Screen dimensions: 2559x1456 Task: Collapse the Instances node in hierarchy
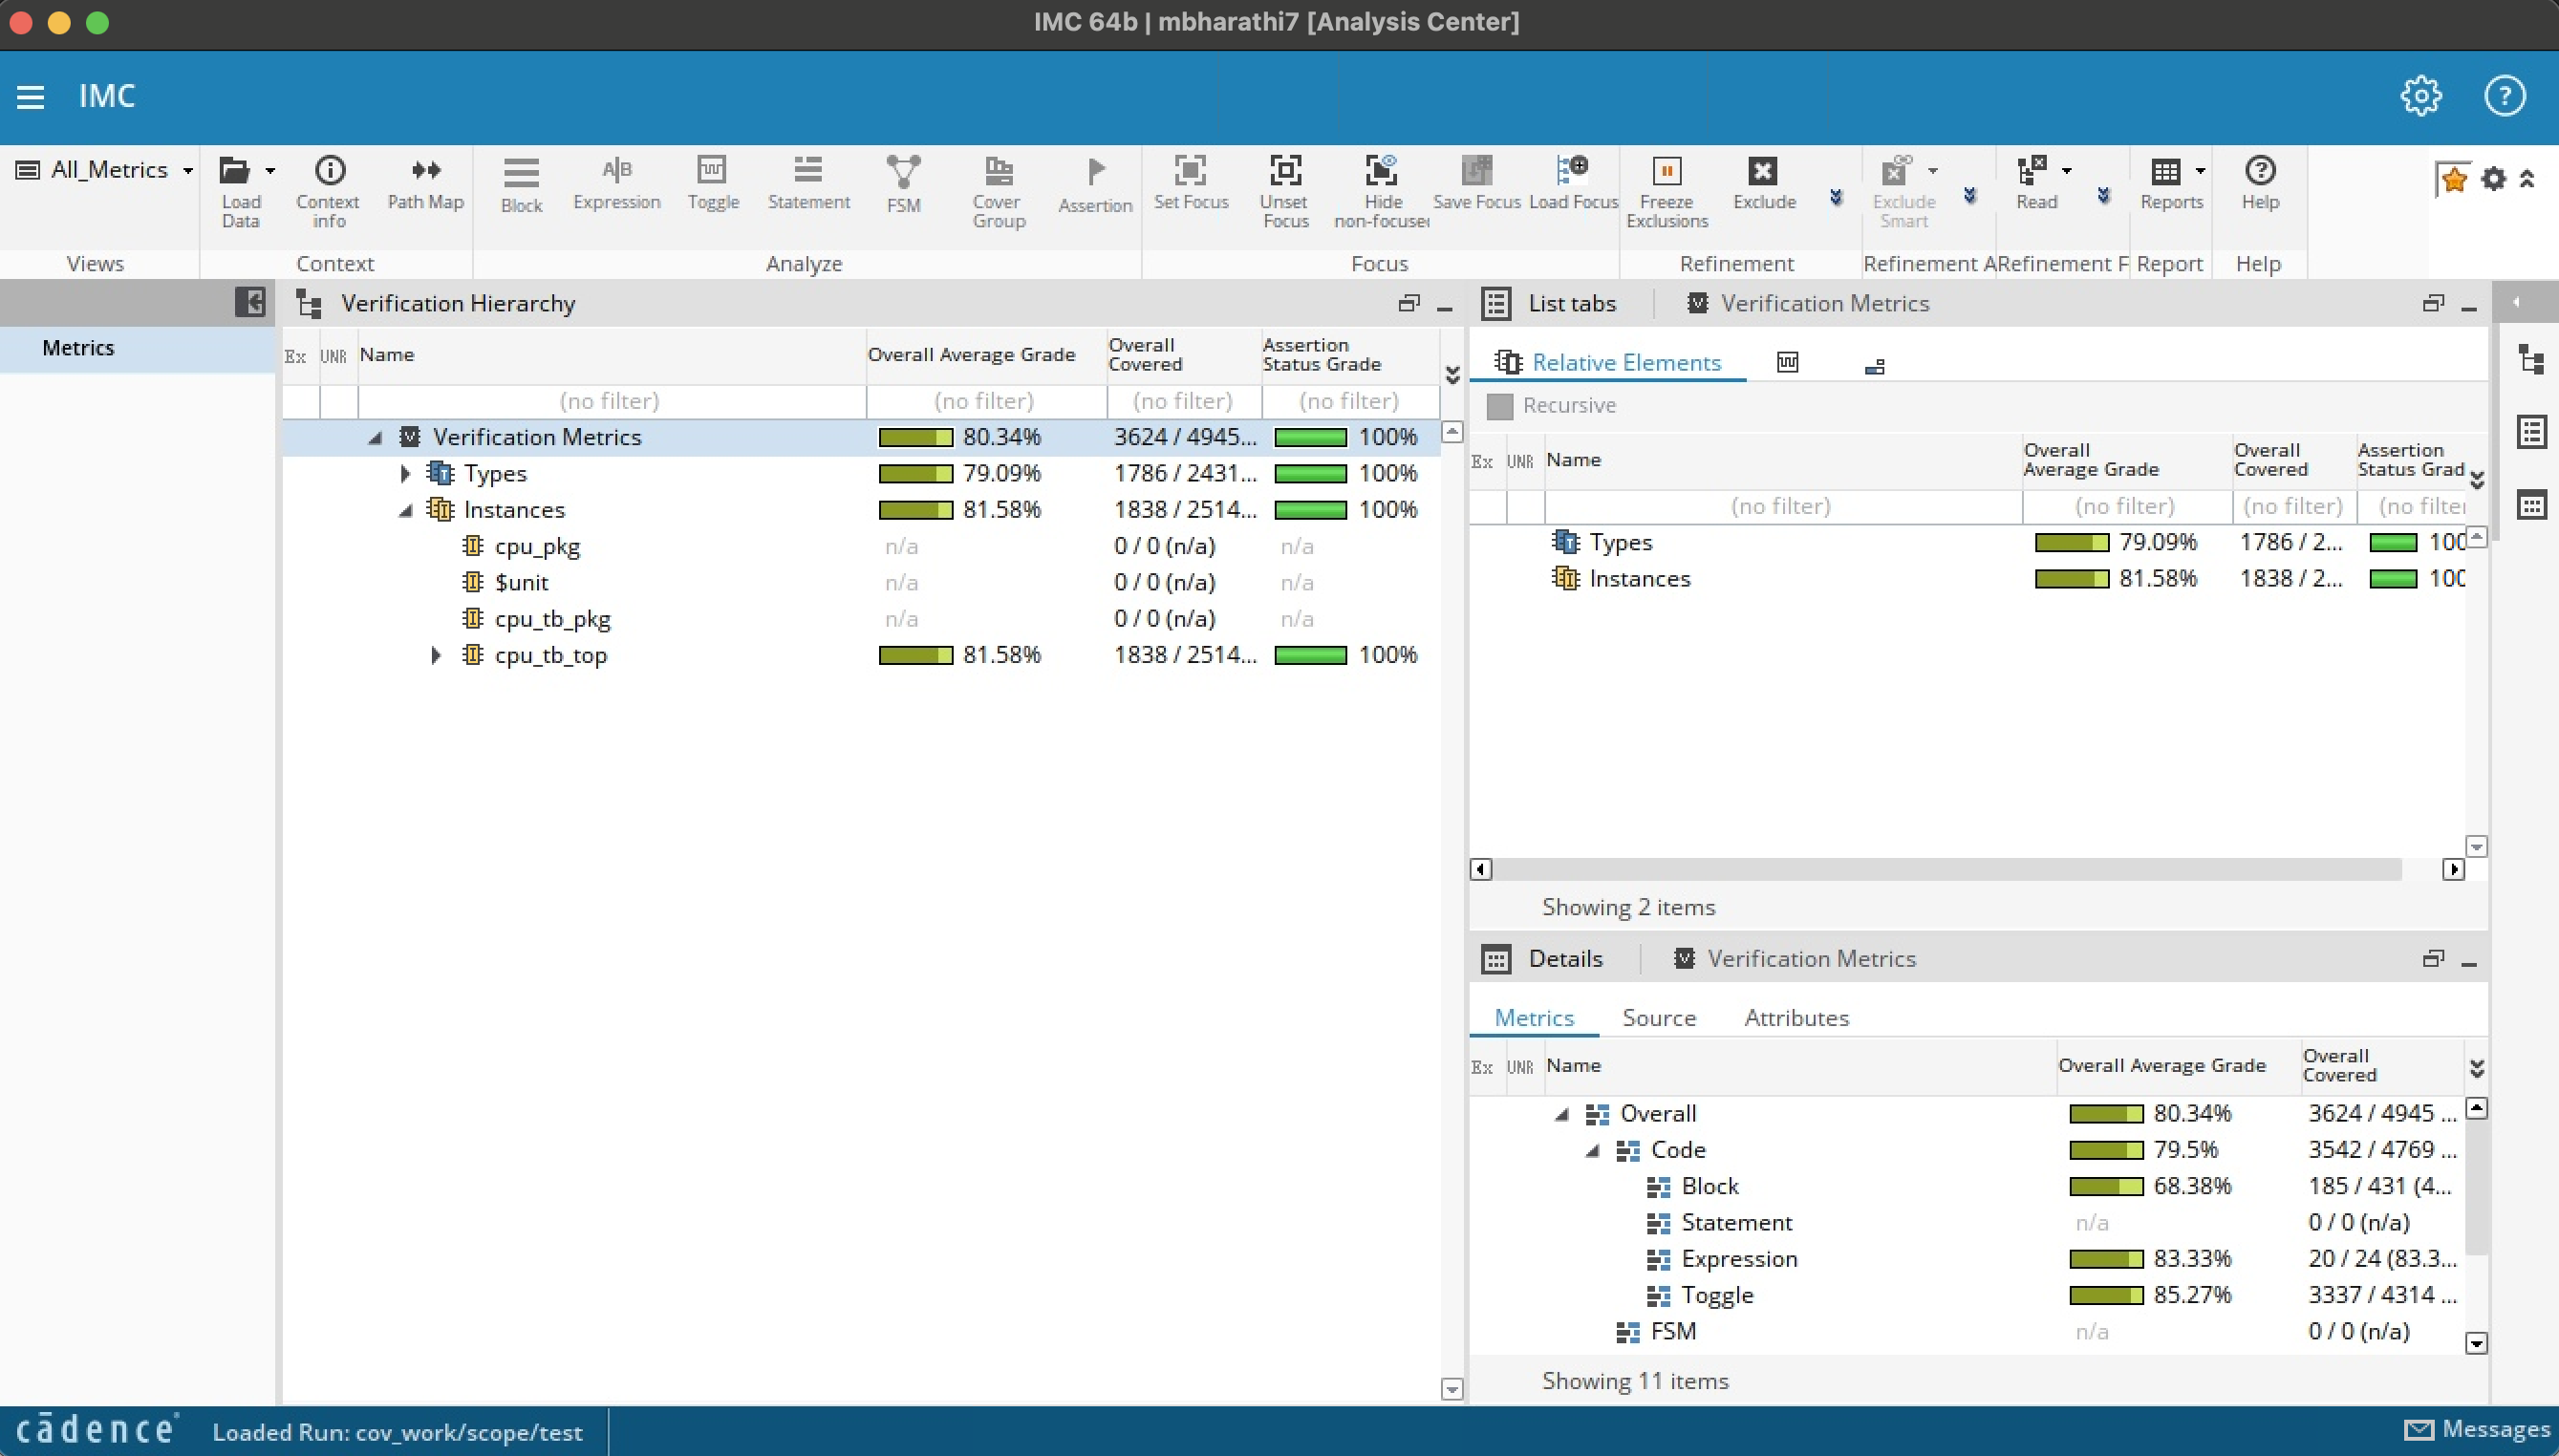pos(405,510)
